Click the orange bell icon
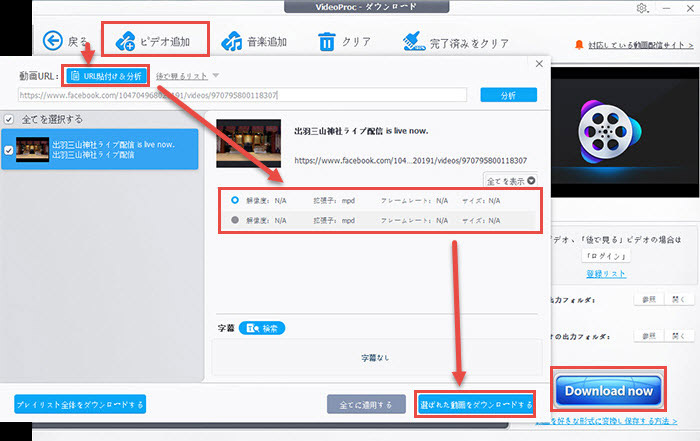Viewport: 700px width, 441px height. 579,45
